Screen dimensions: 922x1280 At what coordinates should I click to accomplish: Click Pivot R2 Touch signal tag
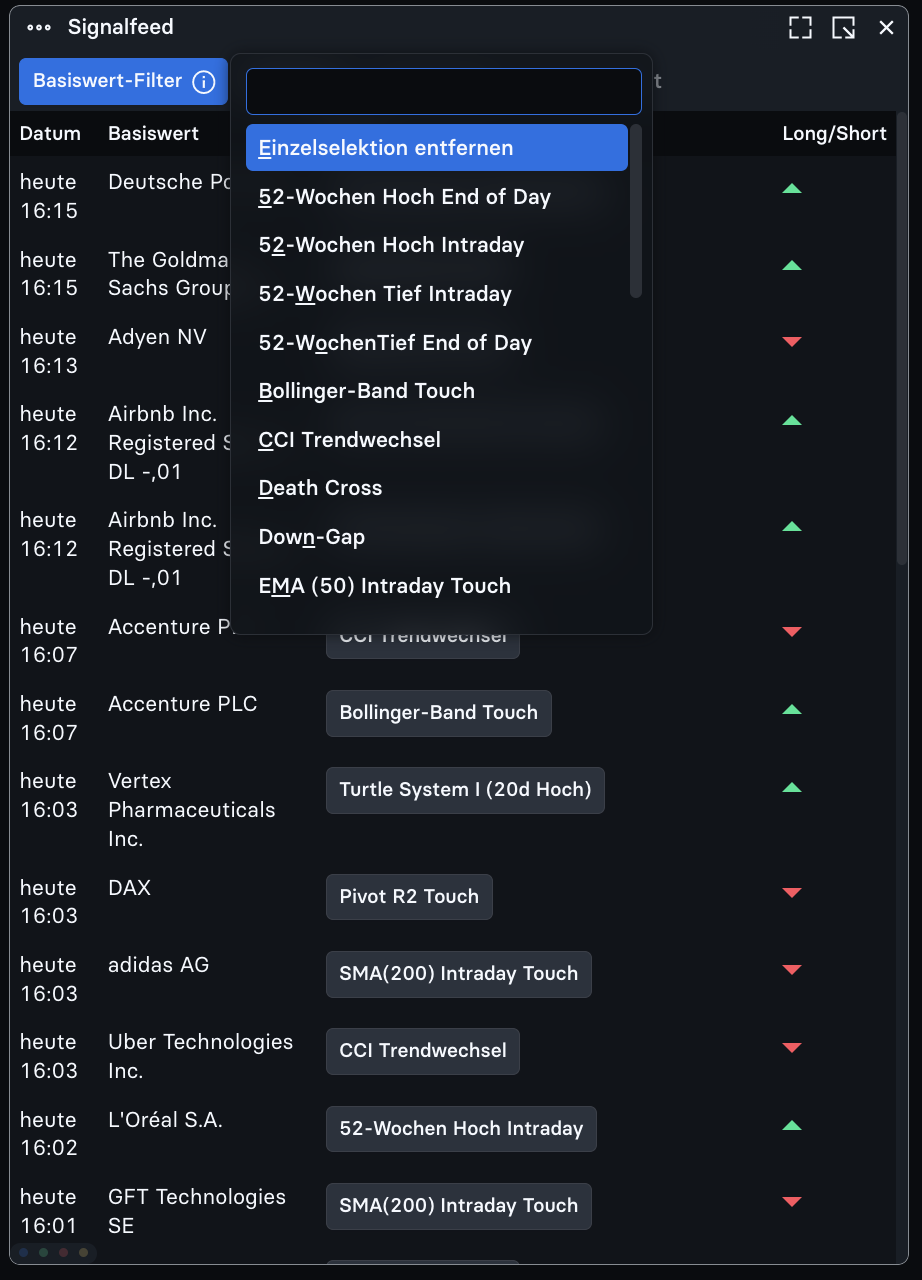pyautogui.click(x=409, y=897)
